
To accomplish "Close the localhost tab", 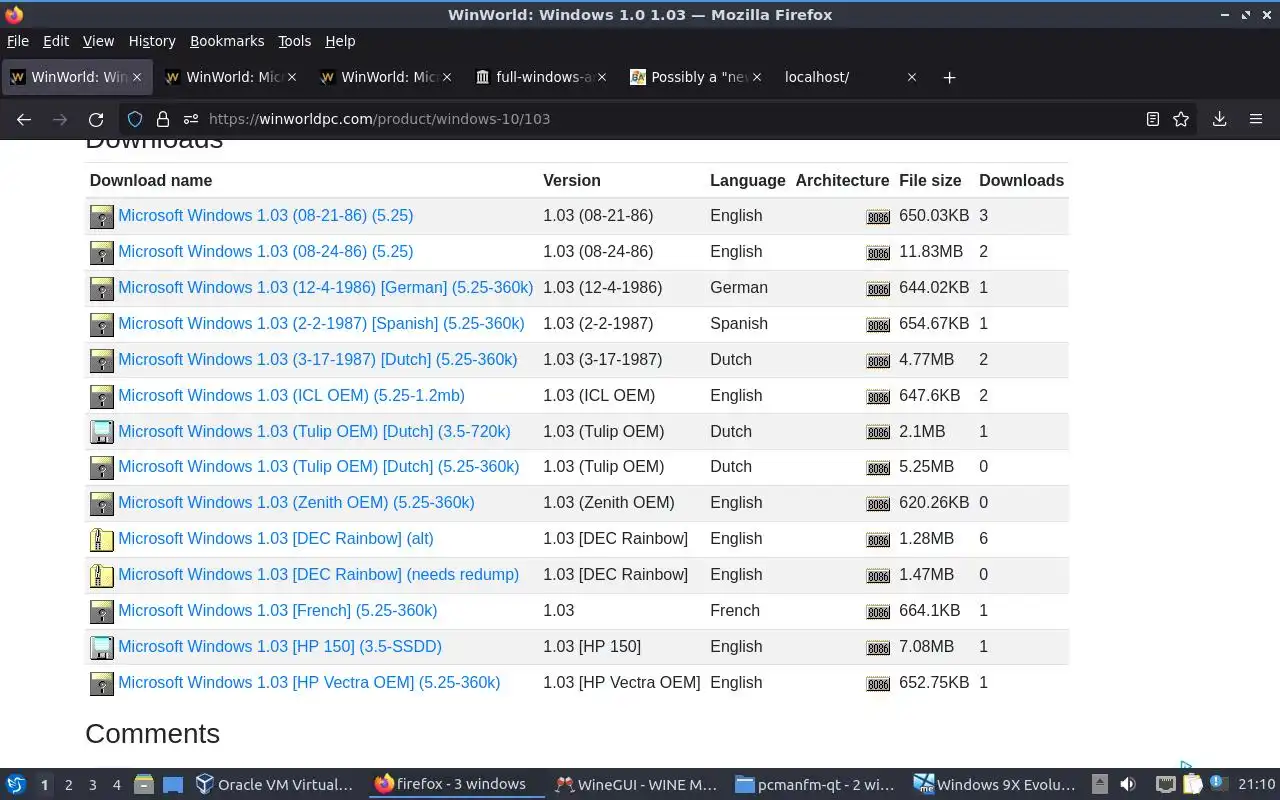I will click(x=911, y=77).
